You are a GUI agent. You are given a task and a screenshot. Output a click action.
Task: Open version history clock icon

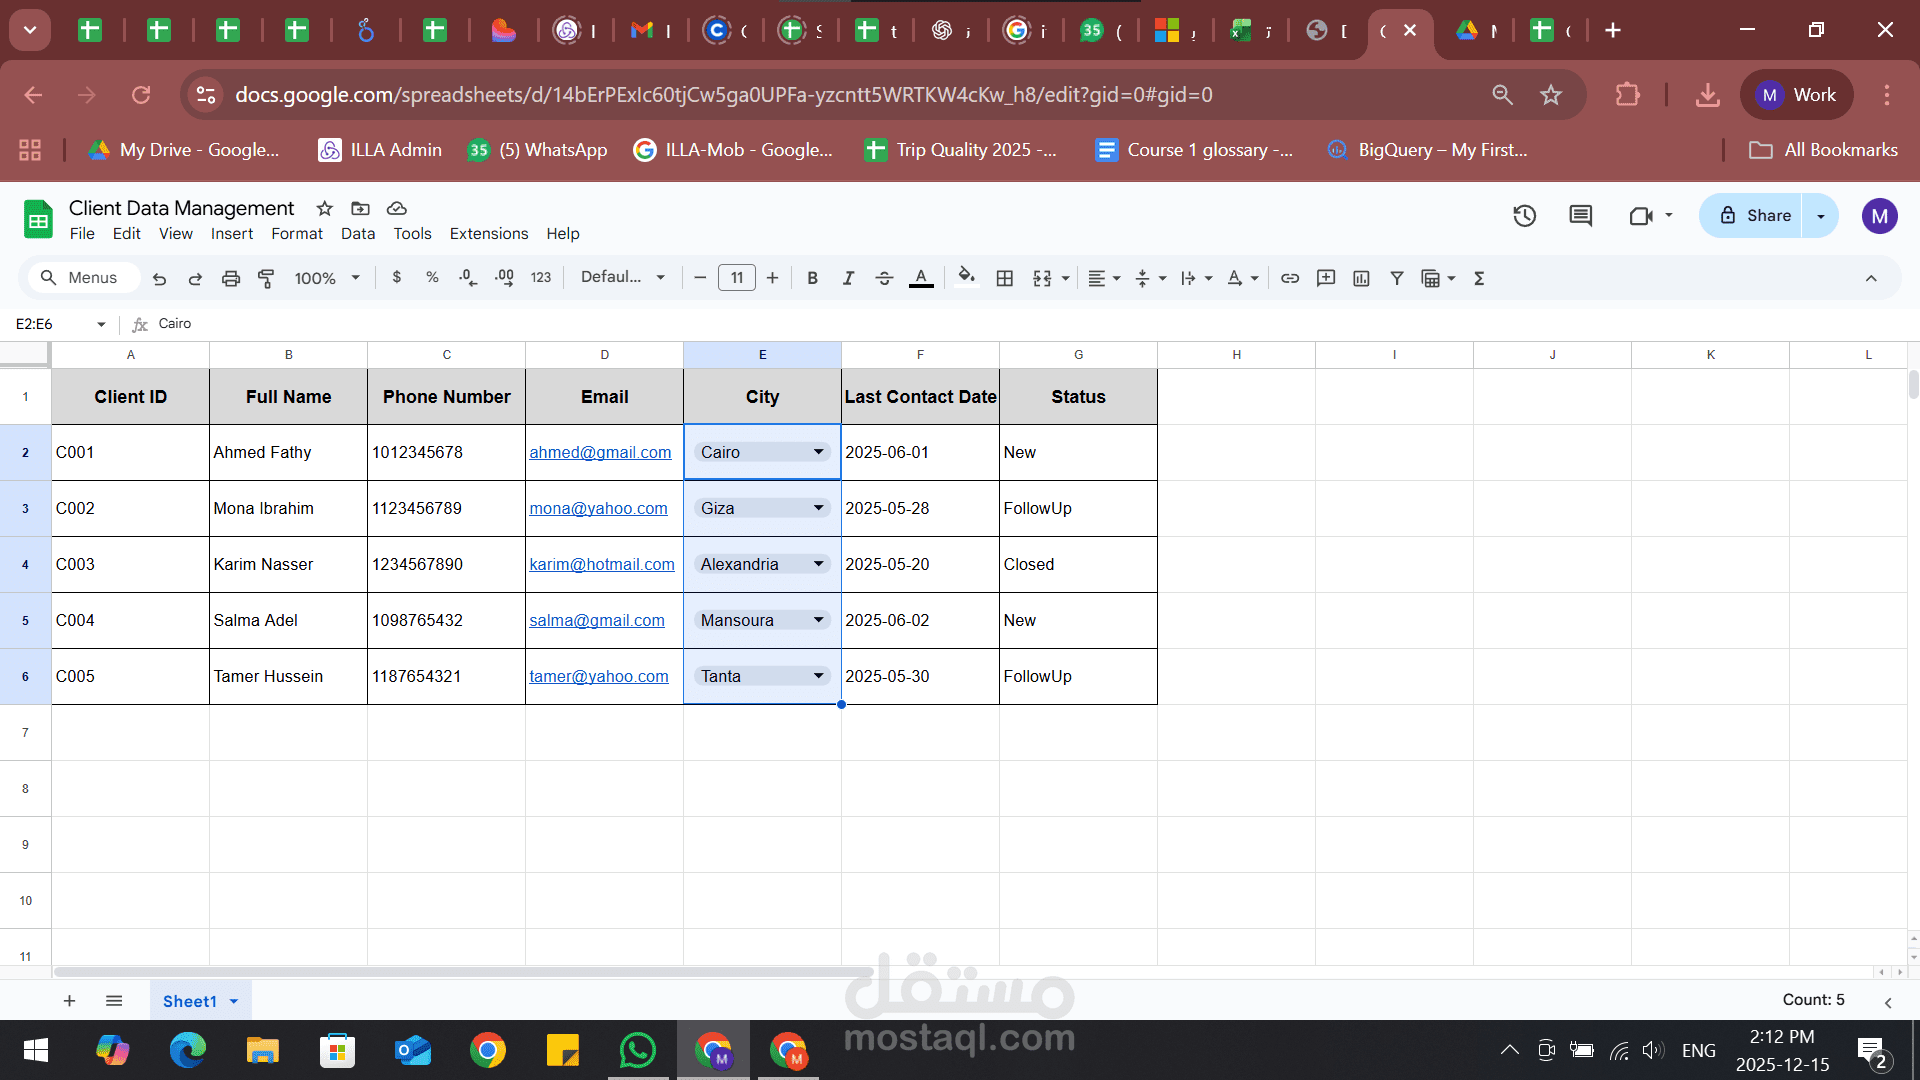click(1524, 215)
